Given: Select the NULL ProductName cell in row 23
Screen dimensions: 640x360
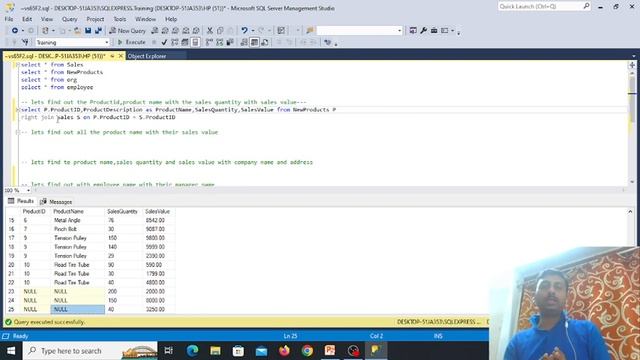Looking at the screenshot, I should pos(78,292).
